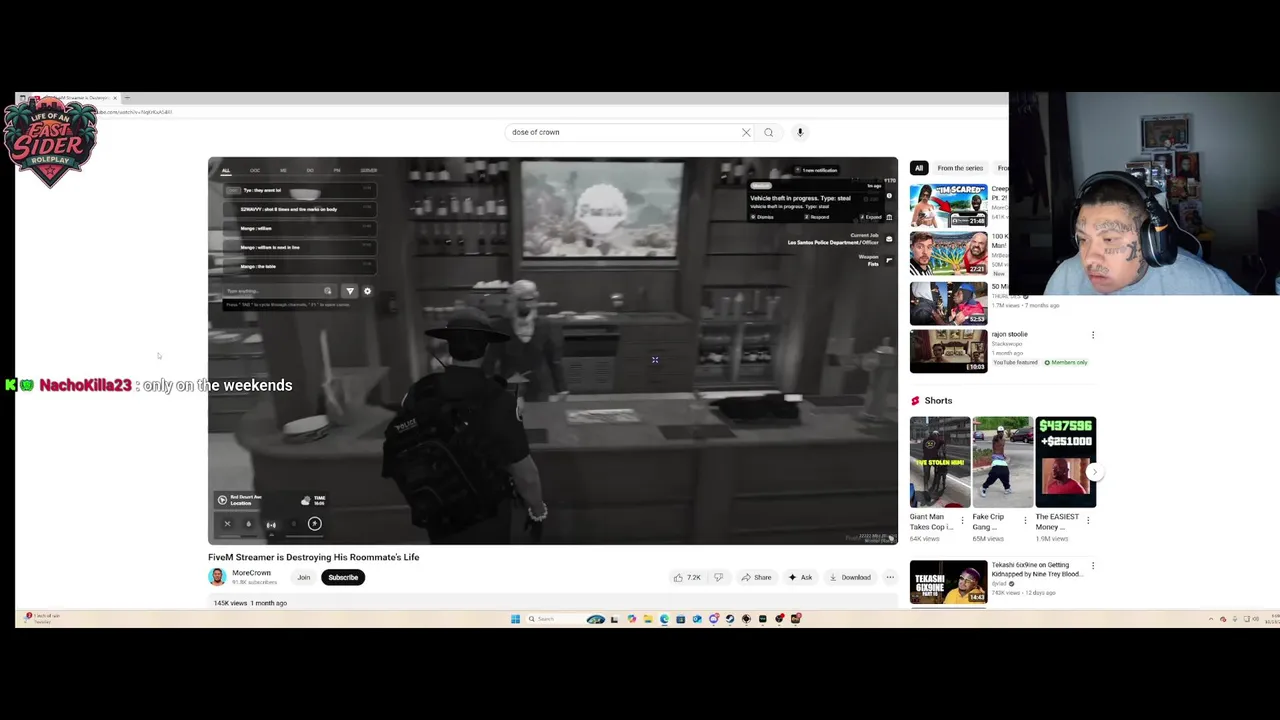The image size is (1280, 720).
Task: Click video title 'FiveM Streamer is Destroying'
Action: 313,557
